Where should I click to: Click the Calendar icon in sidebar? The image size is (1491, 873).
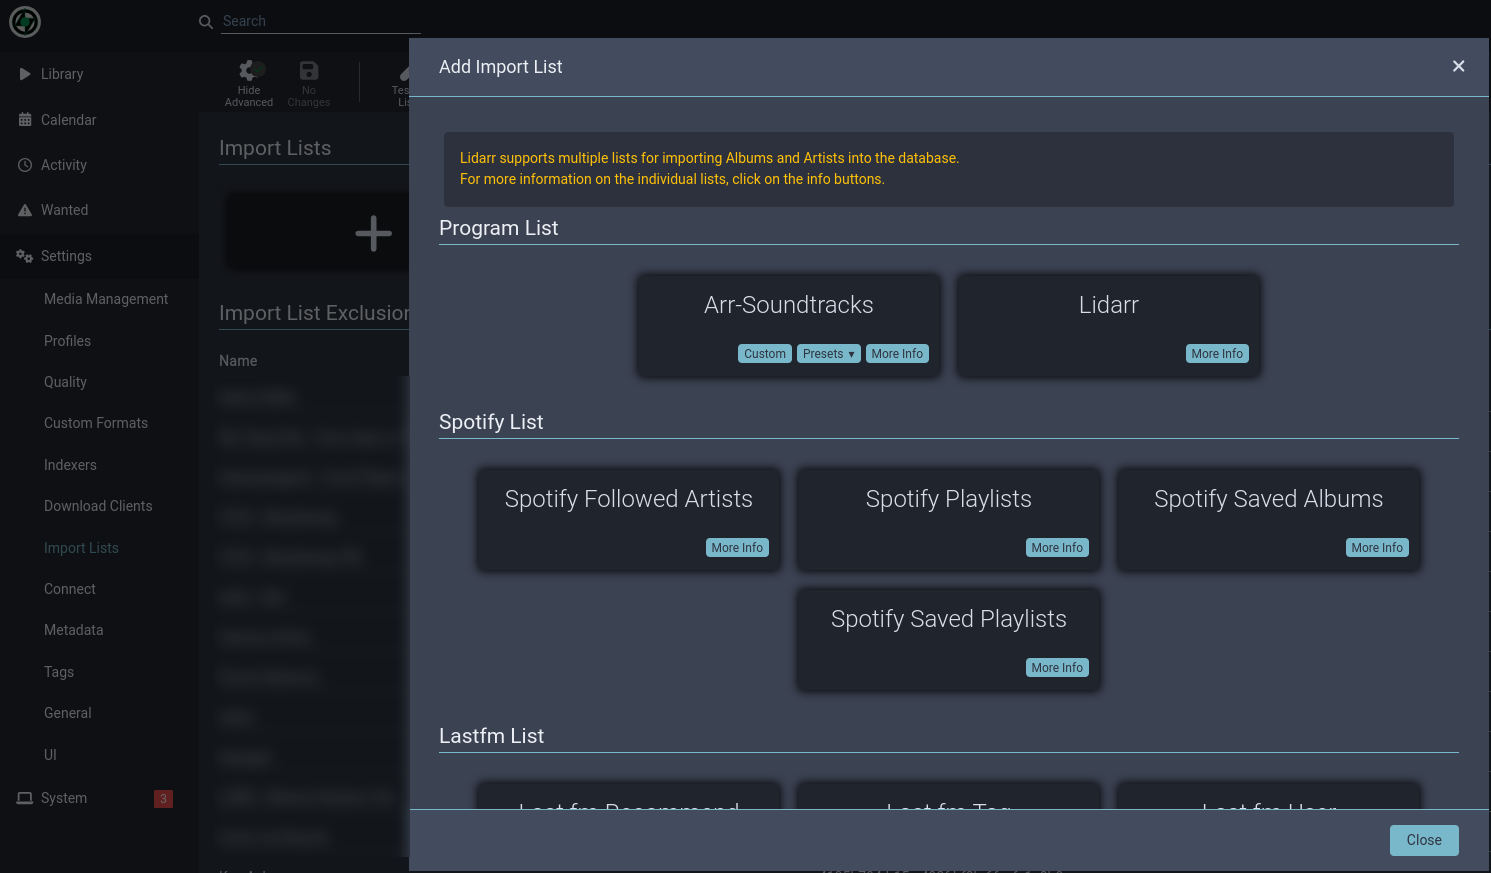(25, 120)
